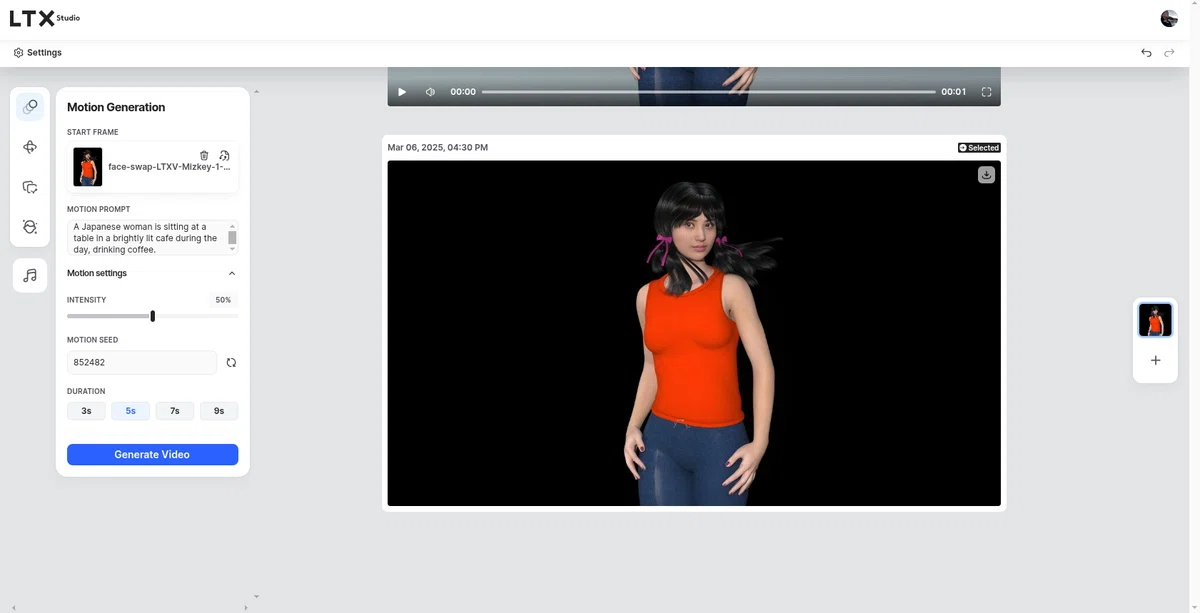Click the Mar 06, 2025 timestamp
This screenshot has width=1200, height=613.
438,147
